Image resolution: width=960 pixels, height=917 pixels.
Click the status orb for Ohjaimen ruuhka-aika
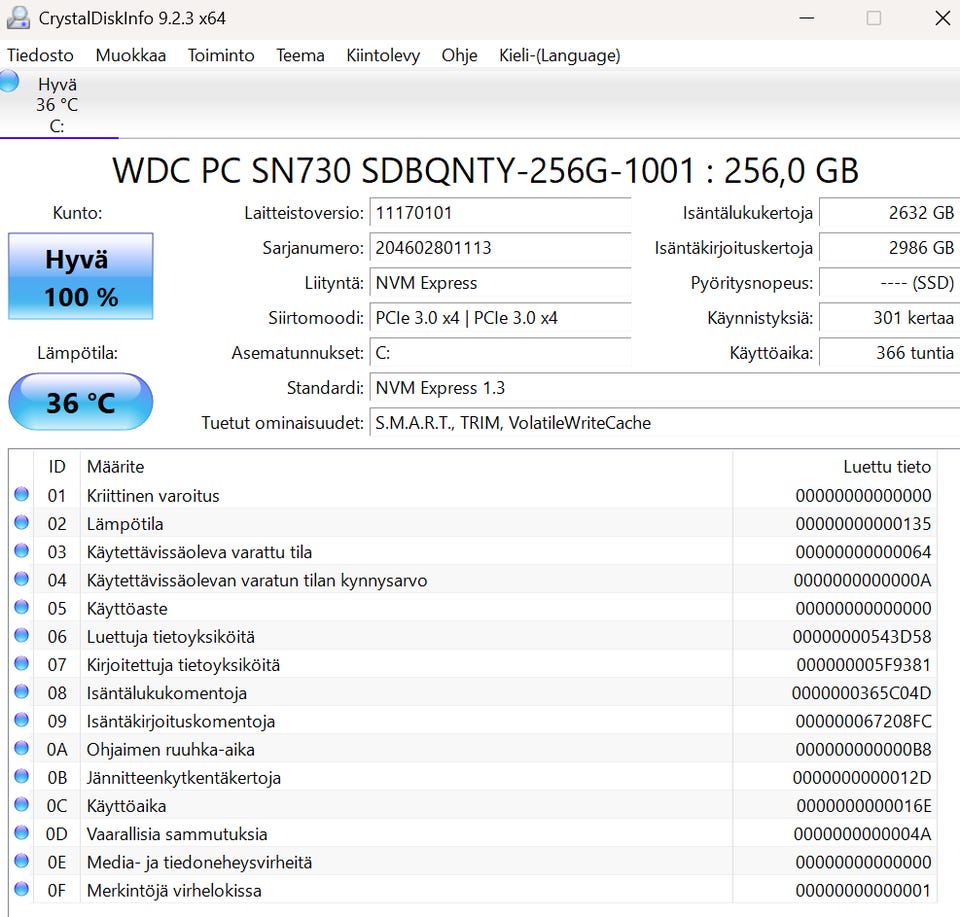coord(21,747)
